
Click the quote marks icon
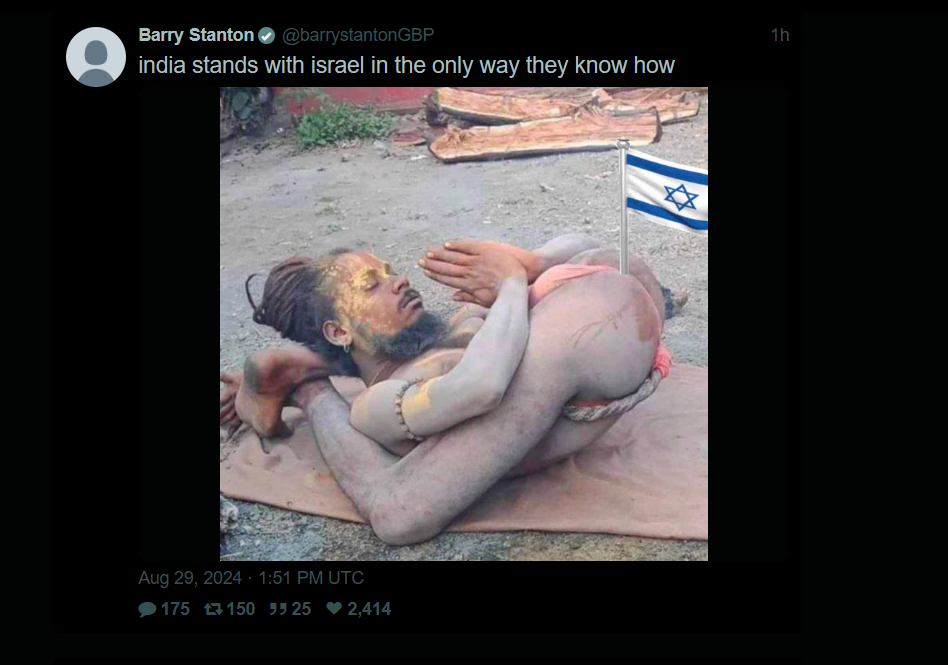tap(278, 609)
